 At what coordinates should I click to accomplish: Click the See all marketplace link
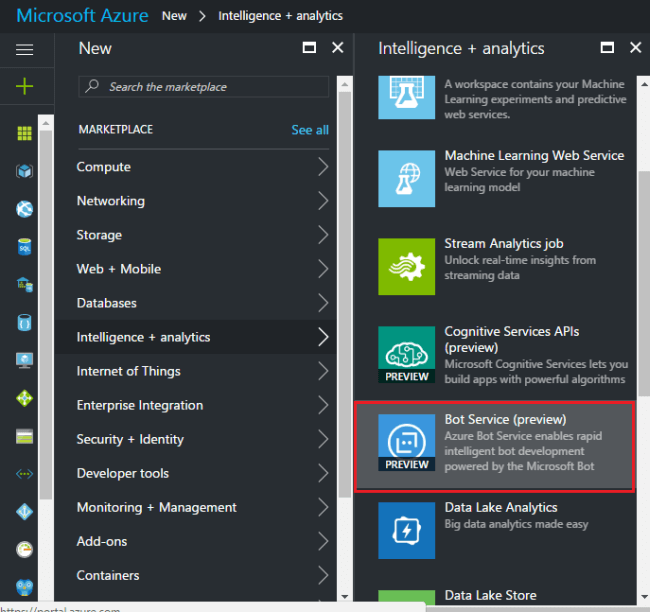310,130
